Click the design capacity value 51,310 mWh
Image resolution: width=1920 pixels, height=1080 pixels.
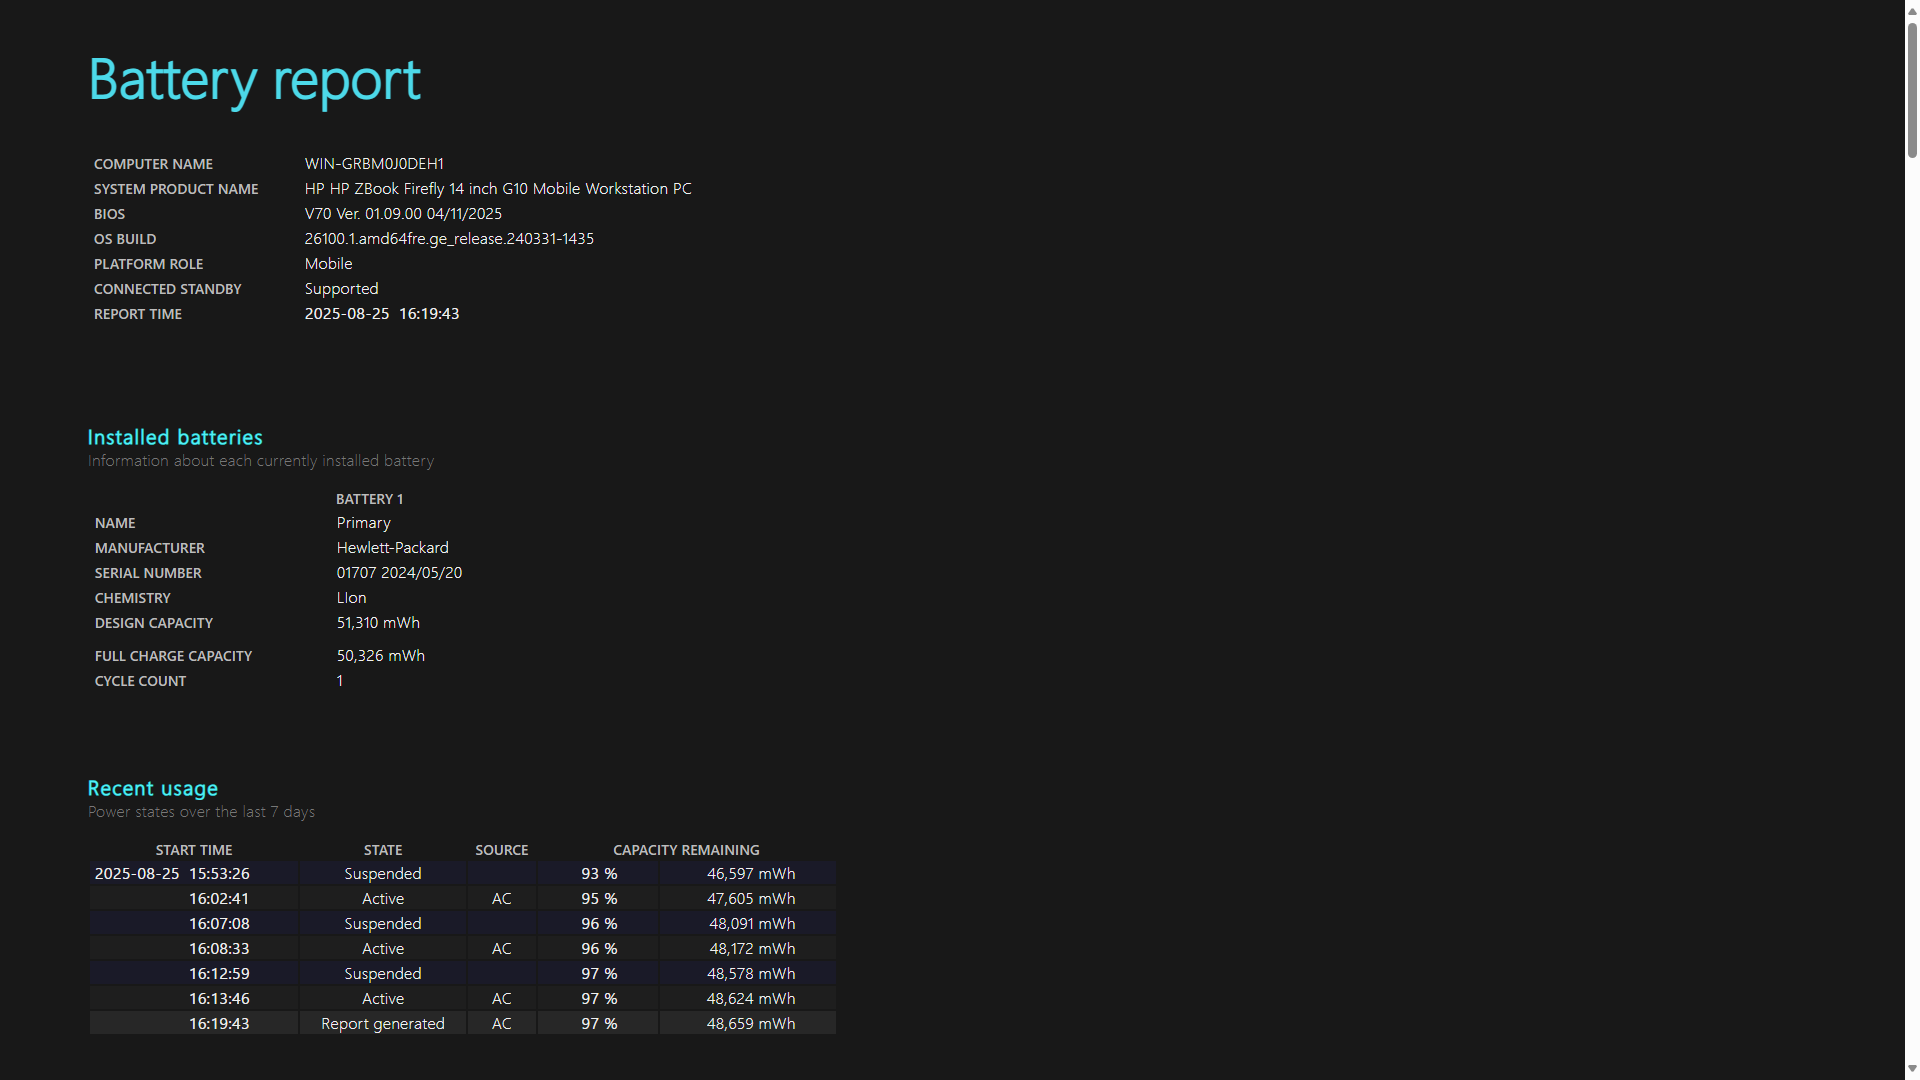[378, 623]
